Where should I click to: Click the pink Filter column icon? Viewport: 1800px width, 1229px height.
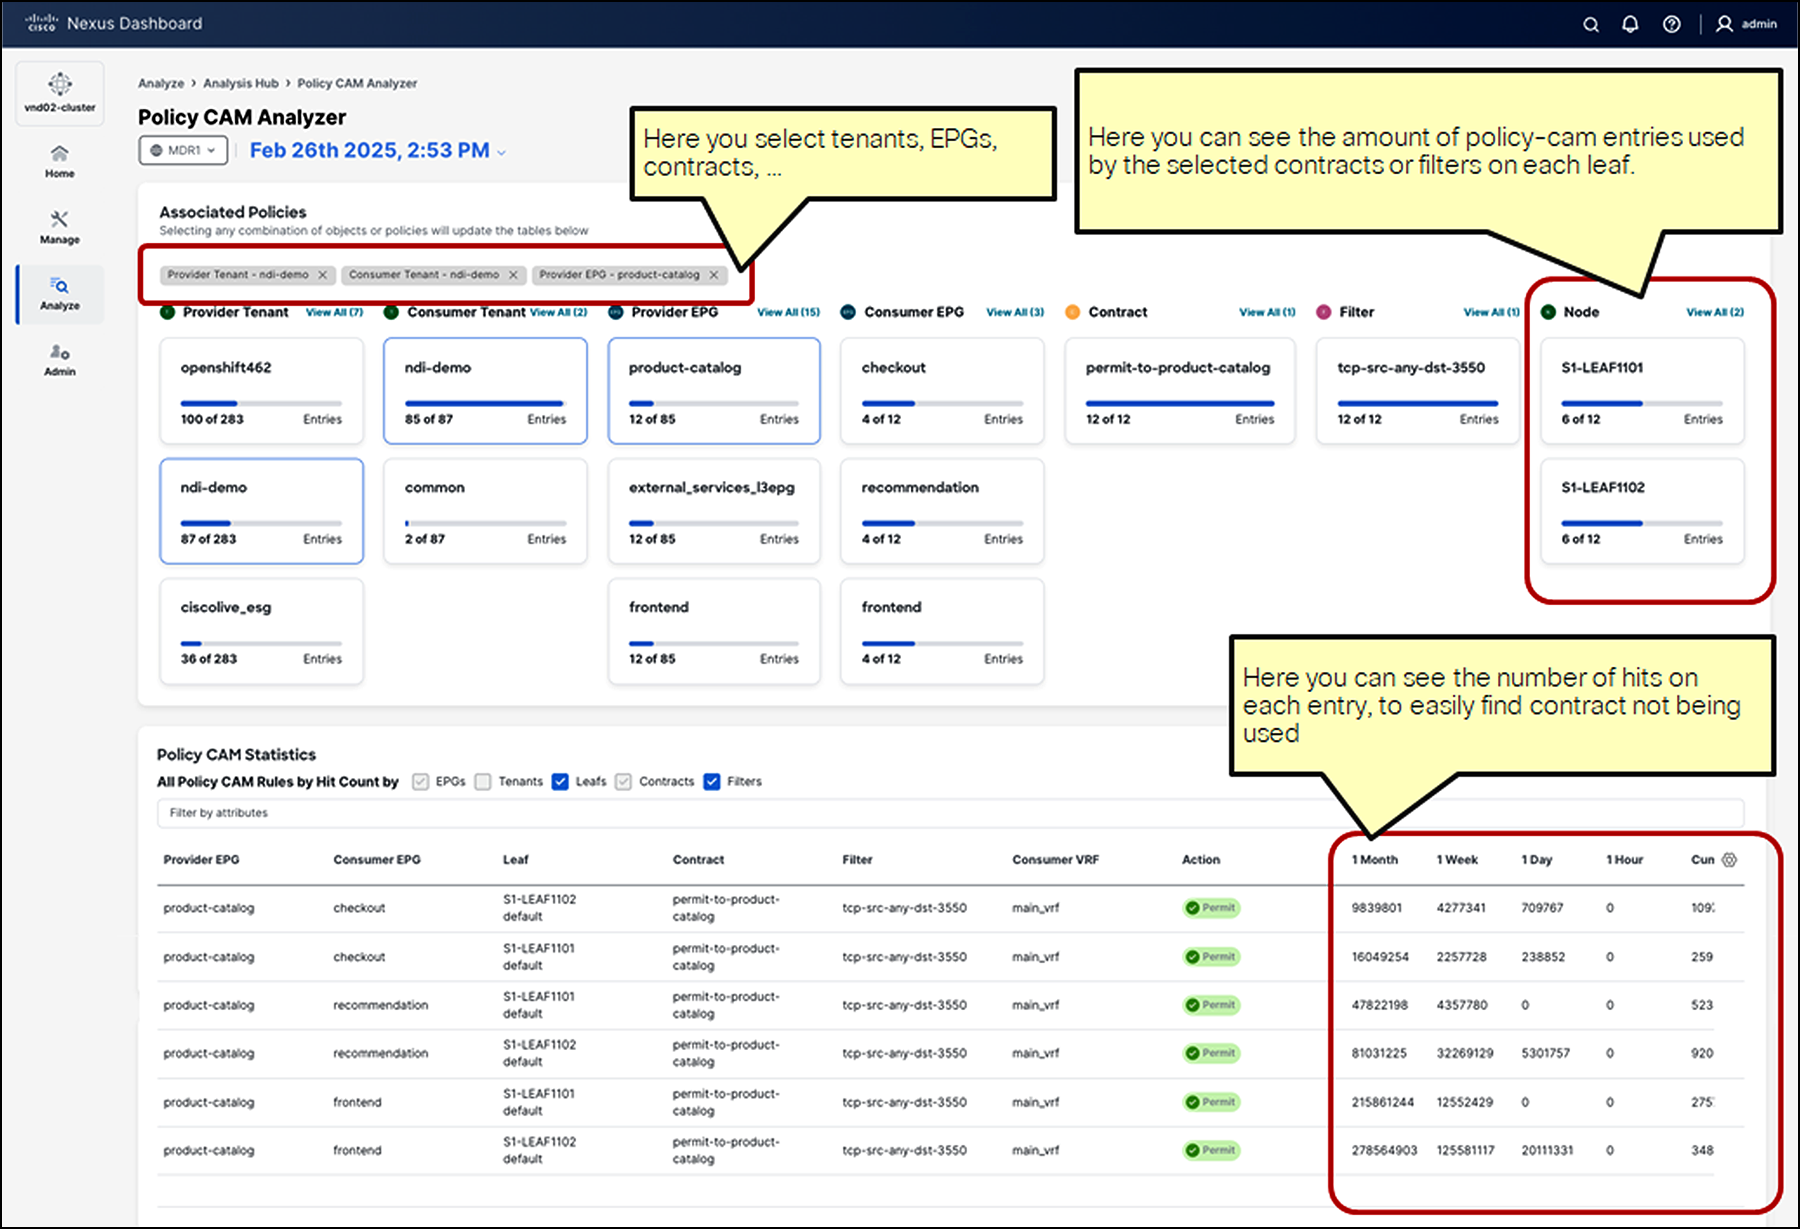pos(1324,312)
